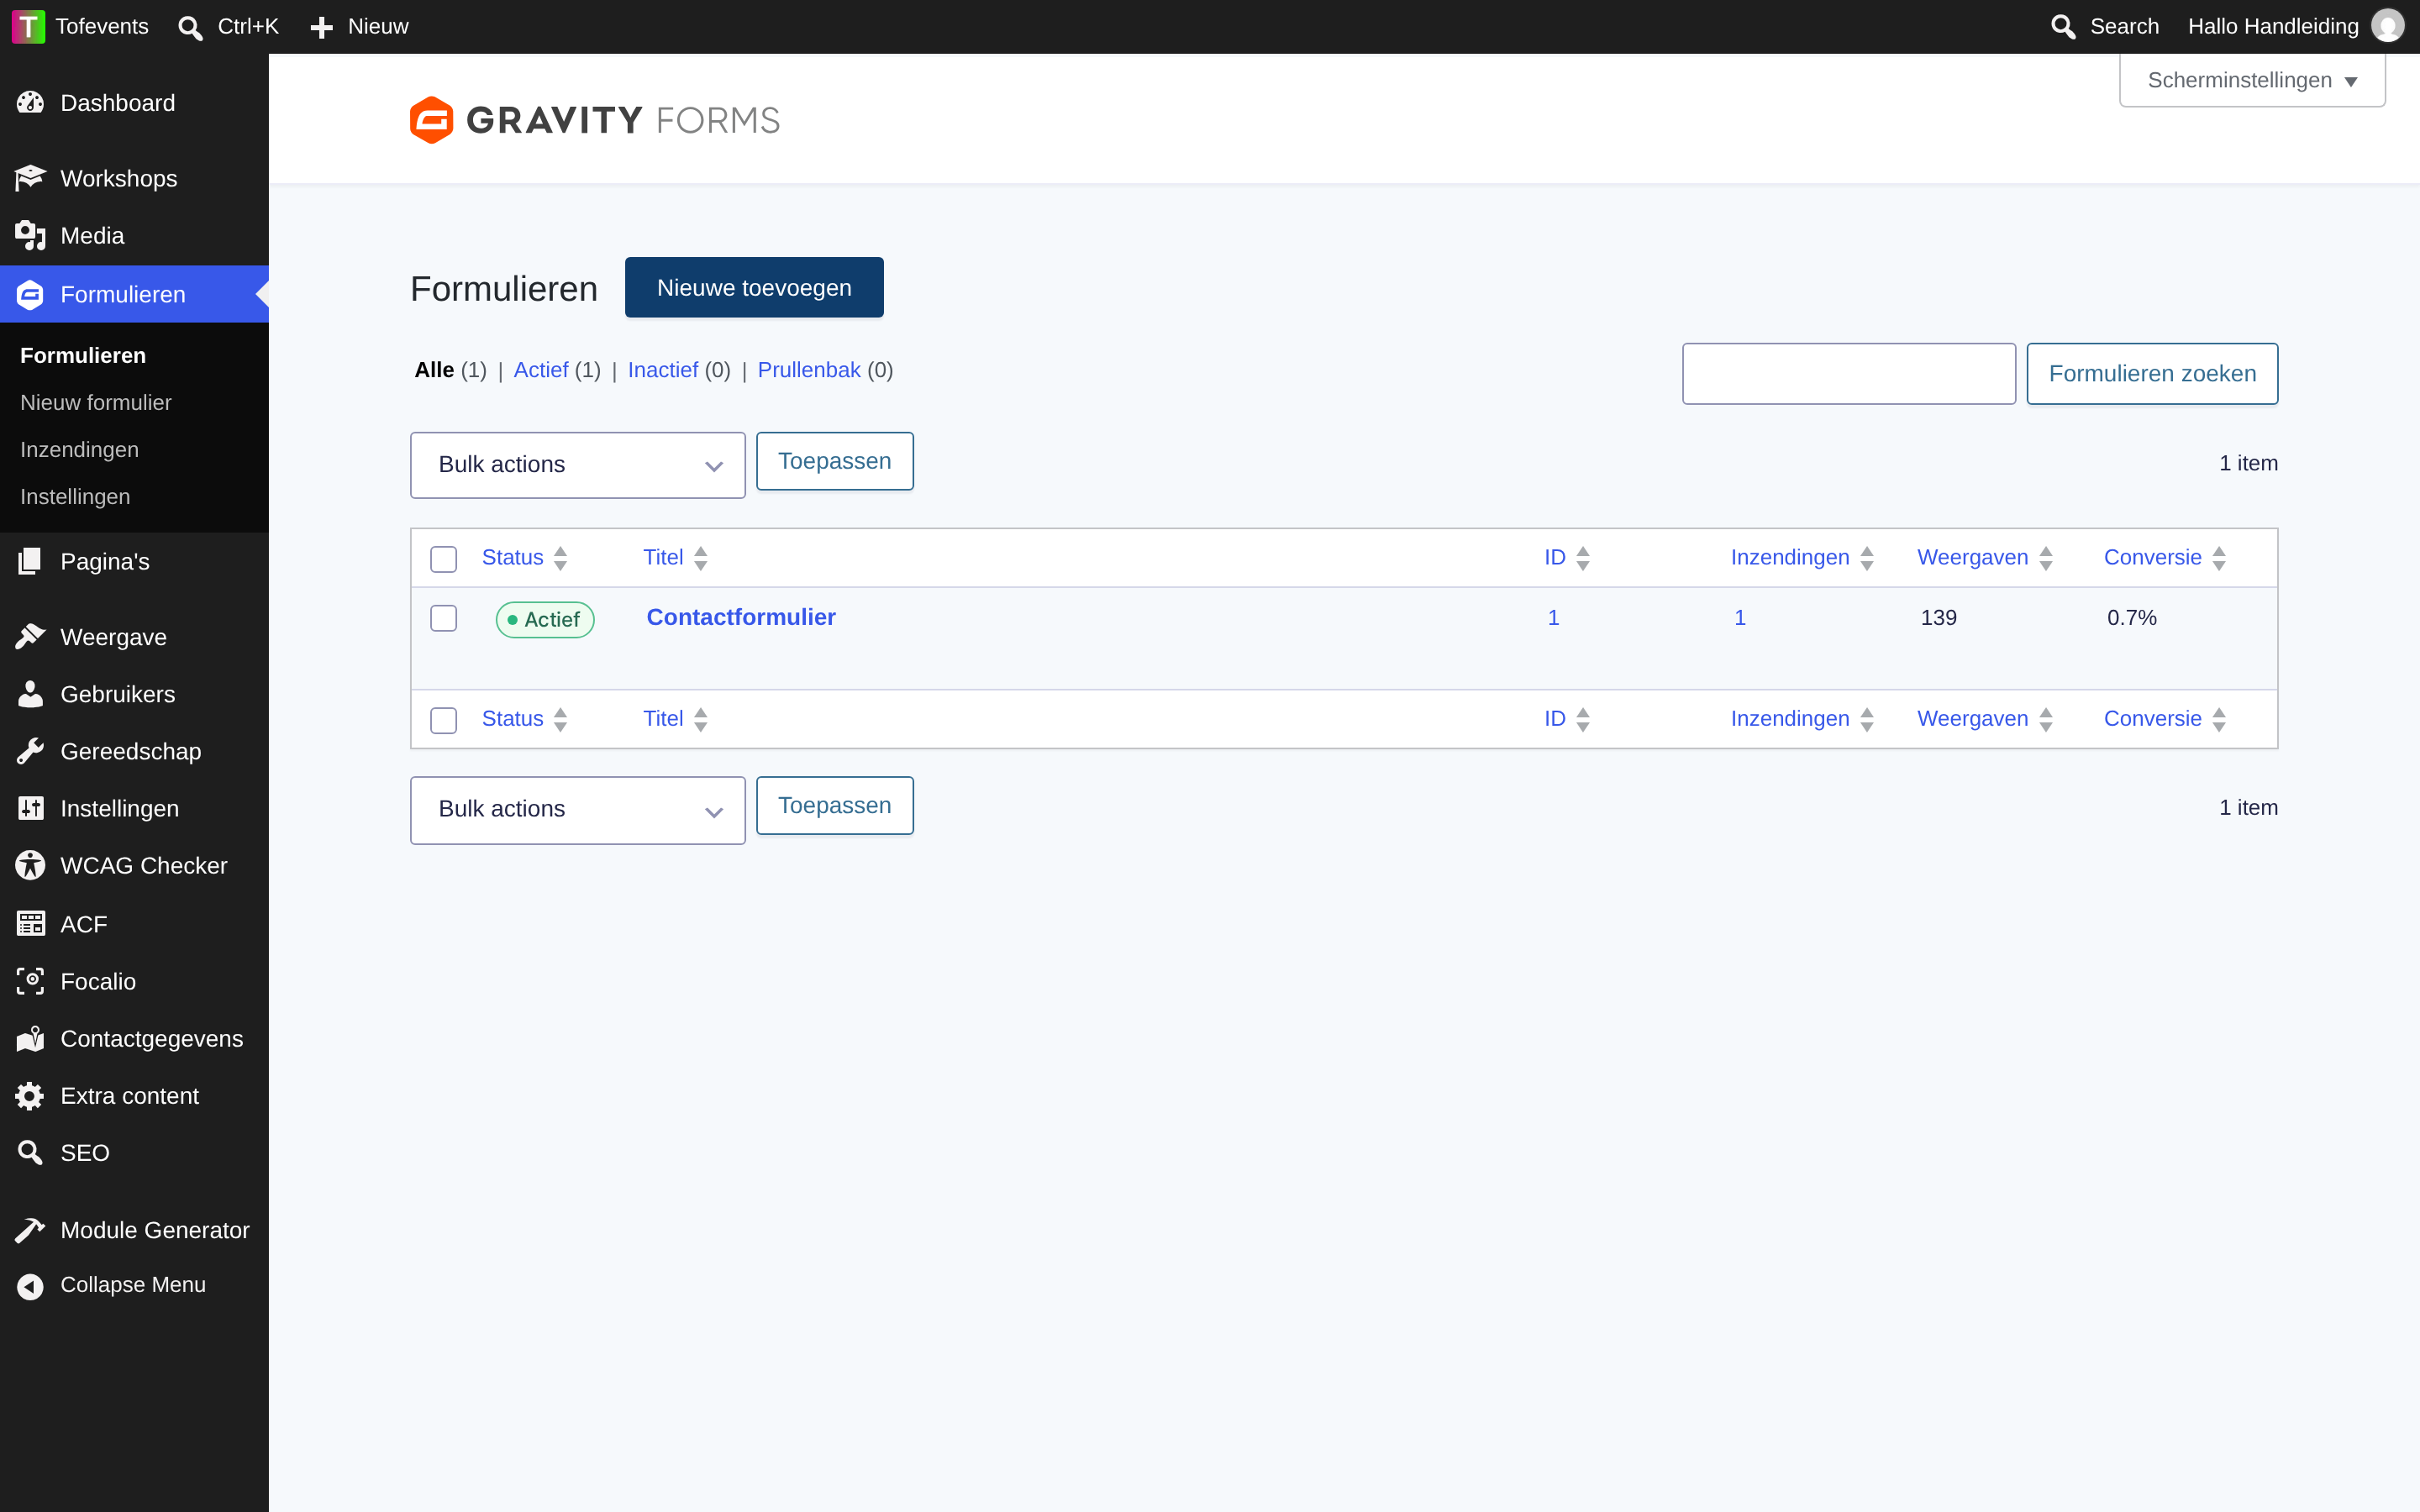Click the Formulieren zoeken button

[x=2152, y=374]
